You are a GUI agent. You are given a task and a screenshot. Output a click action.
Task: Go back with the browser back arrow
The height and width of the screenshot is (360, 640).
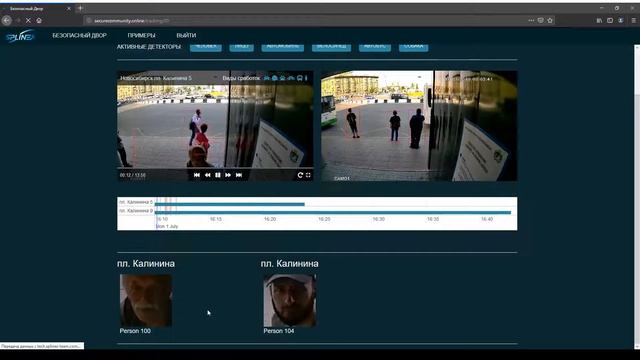click(x=7, y=20)
